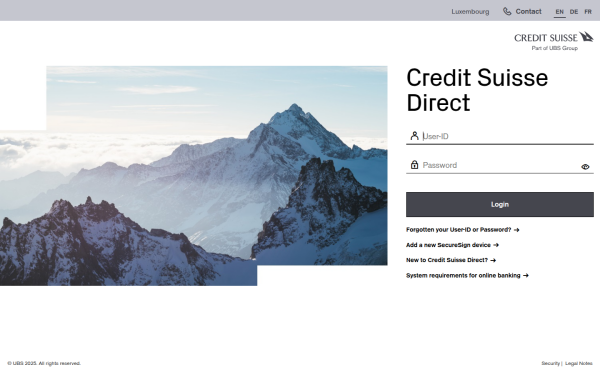Screen dimensions: 600x375
Task: Open Forgotten your User-ID or Password link
Action: (463, 230)
